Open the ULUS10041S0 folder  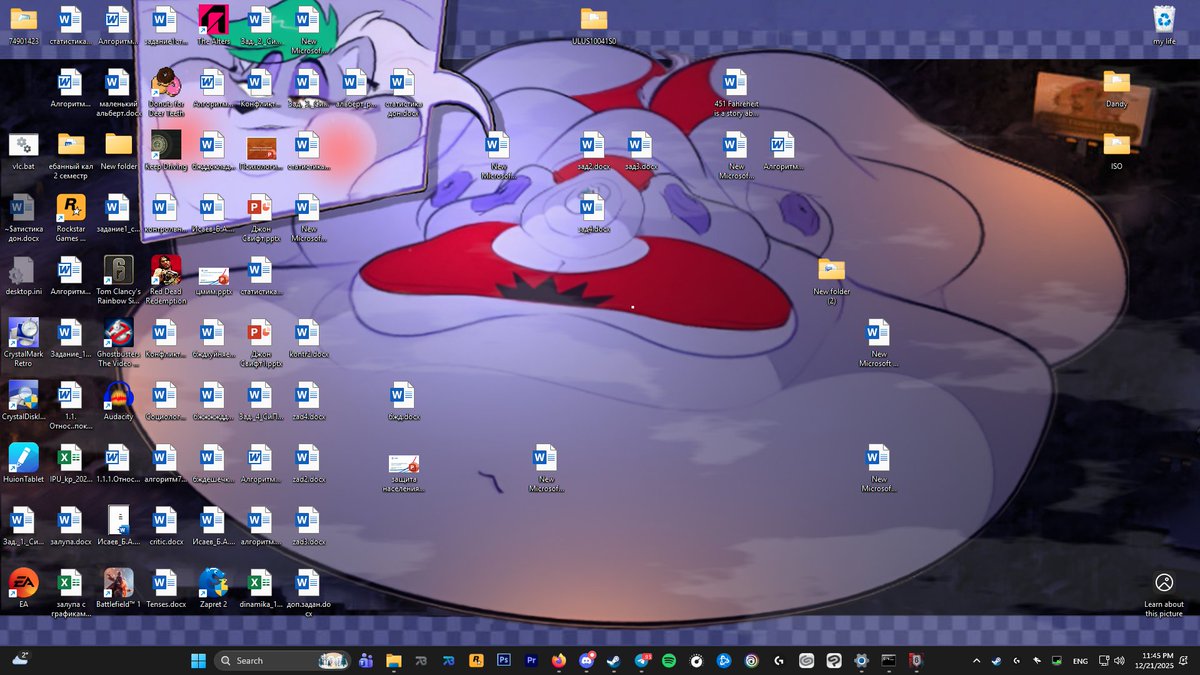(593, 25)
